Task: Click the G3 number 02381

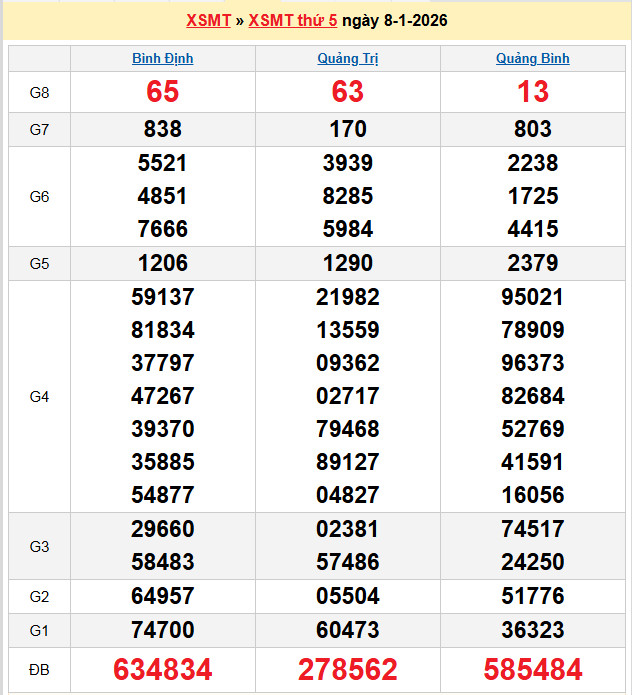Action: [x=347, y=529]
